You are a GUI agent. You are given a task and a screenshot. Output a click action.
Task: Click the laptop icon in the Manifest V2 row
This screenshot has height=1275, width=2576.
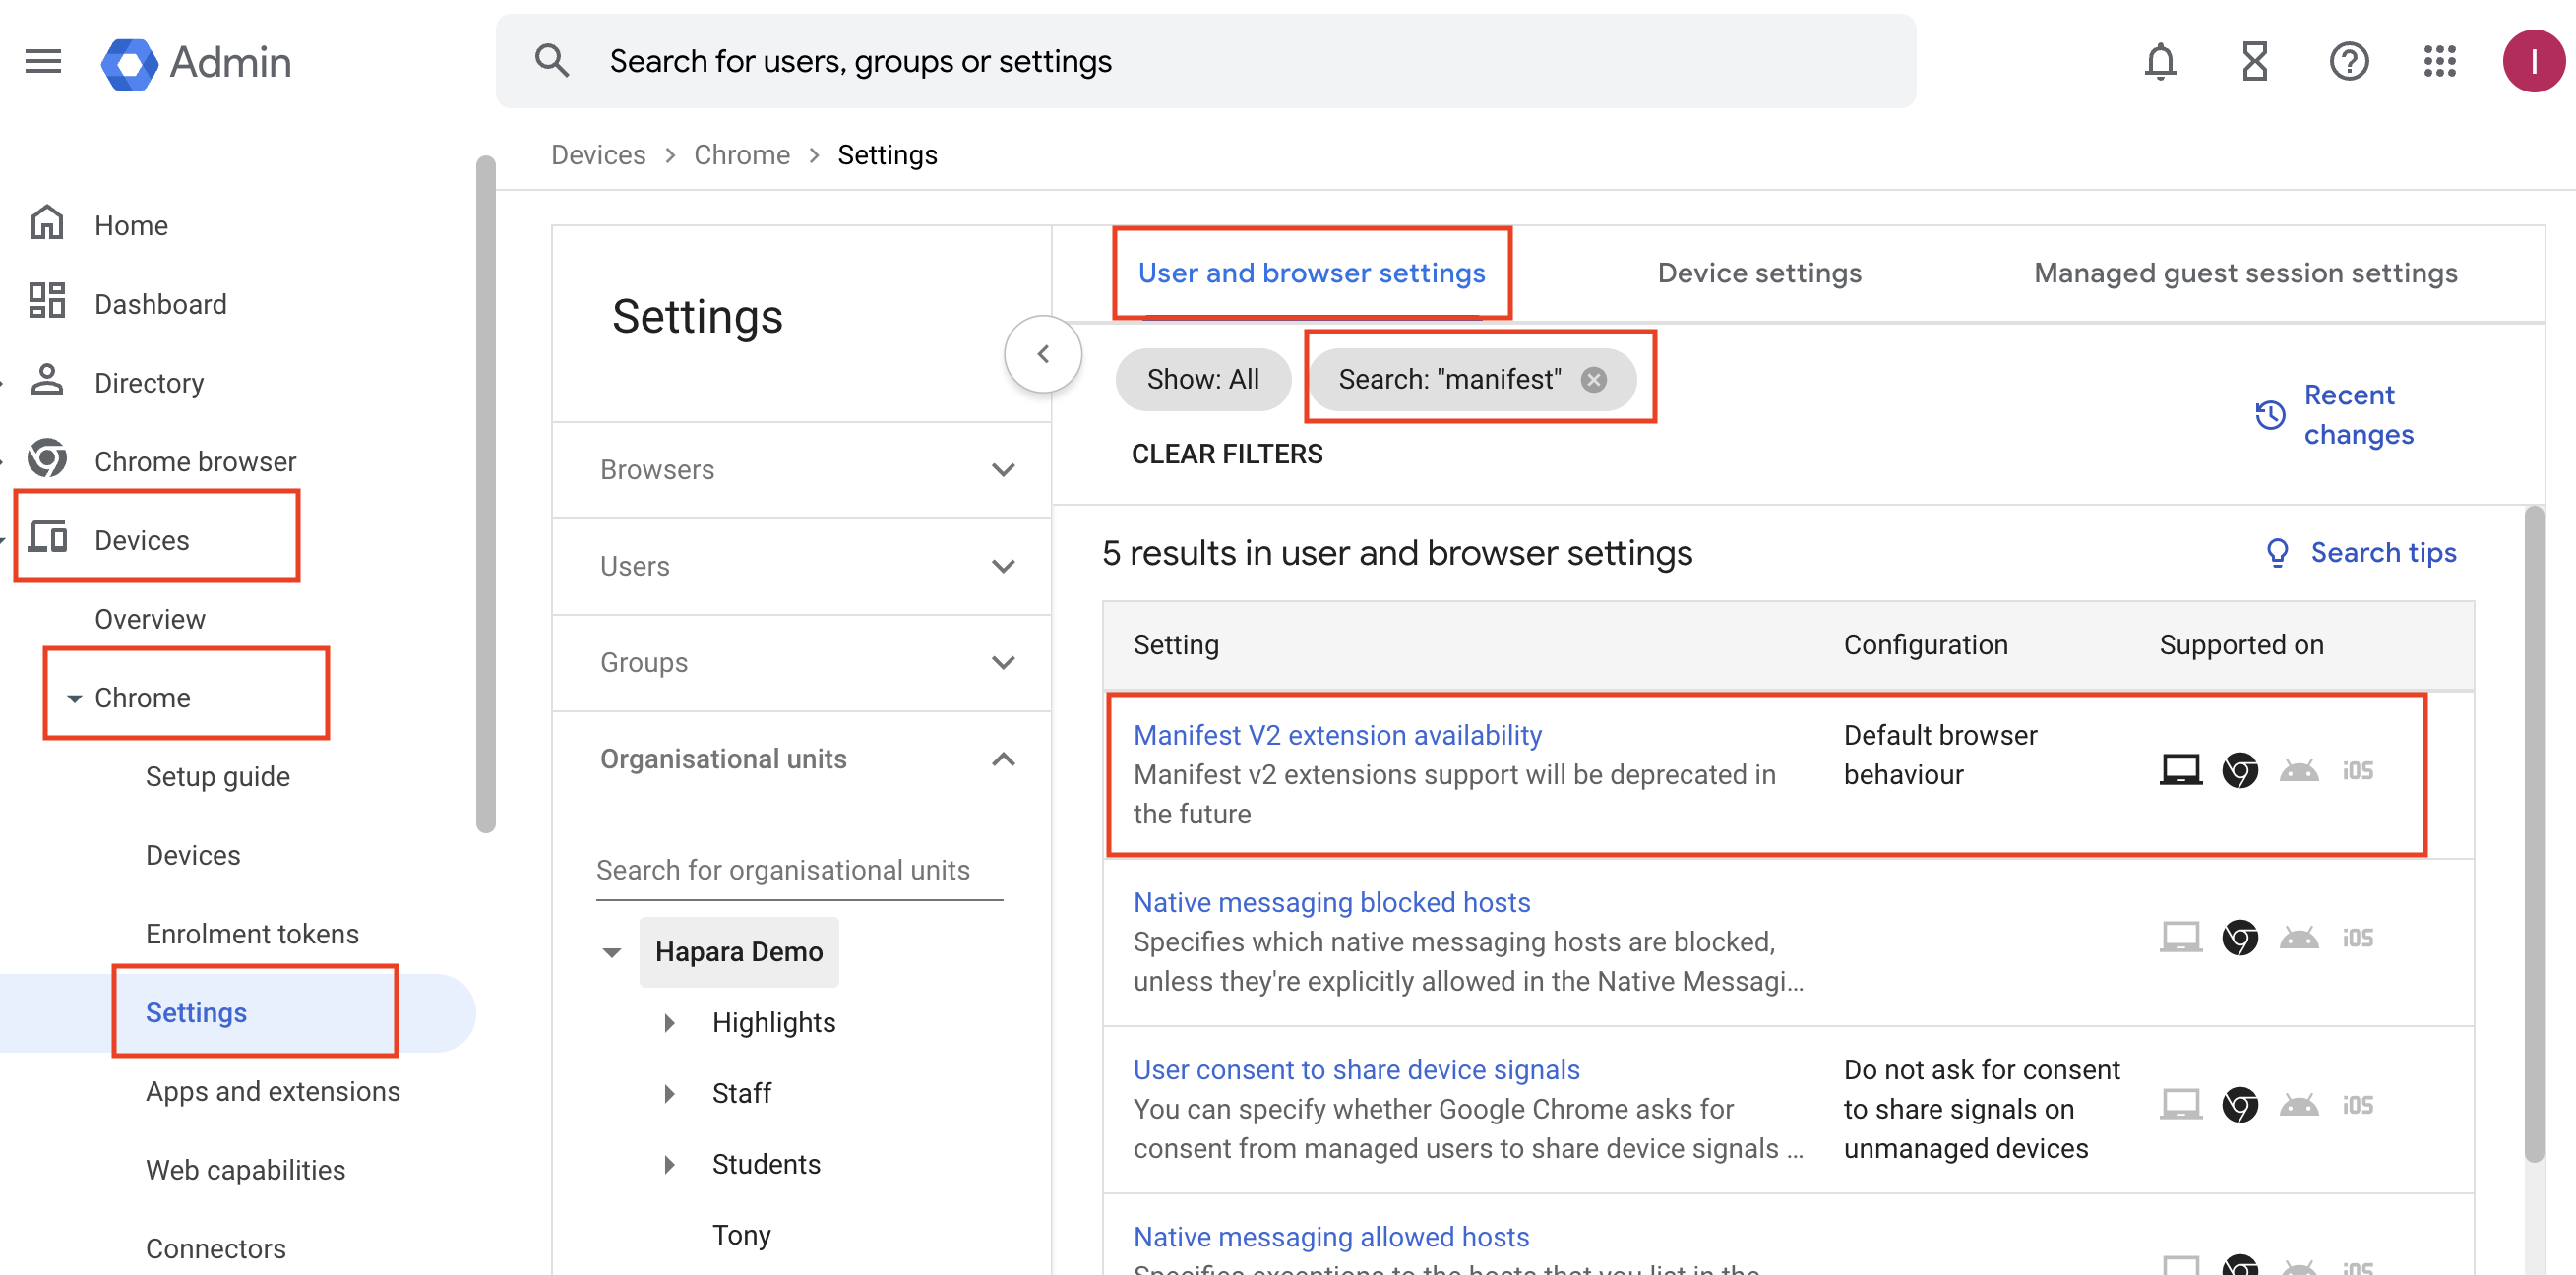[2180, 770]
